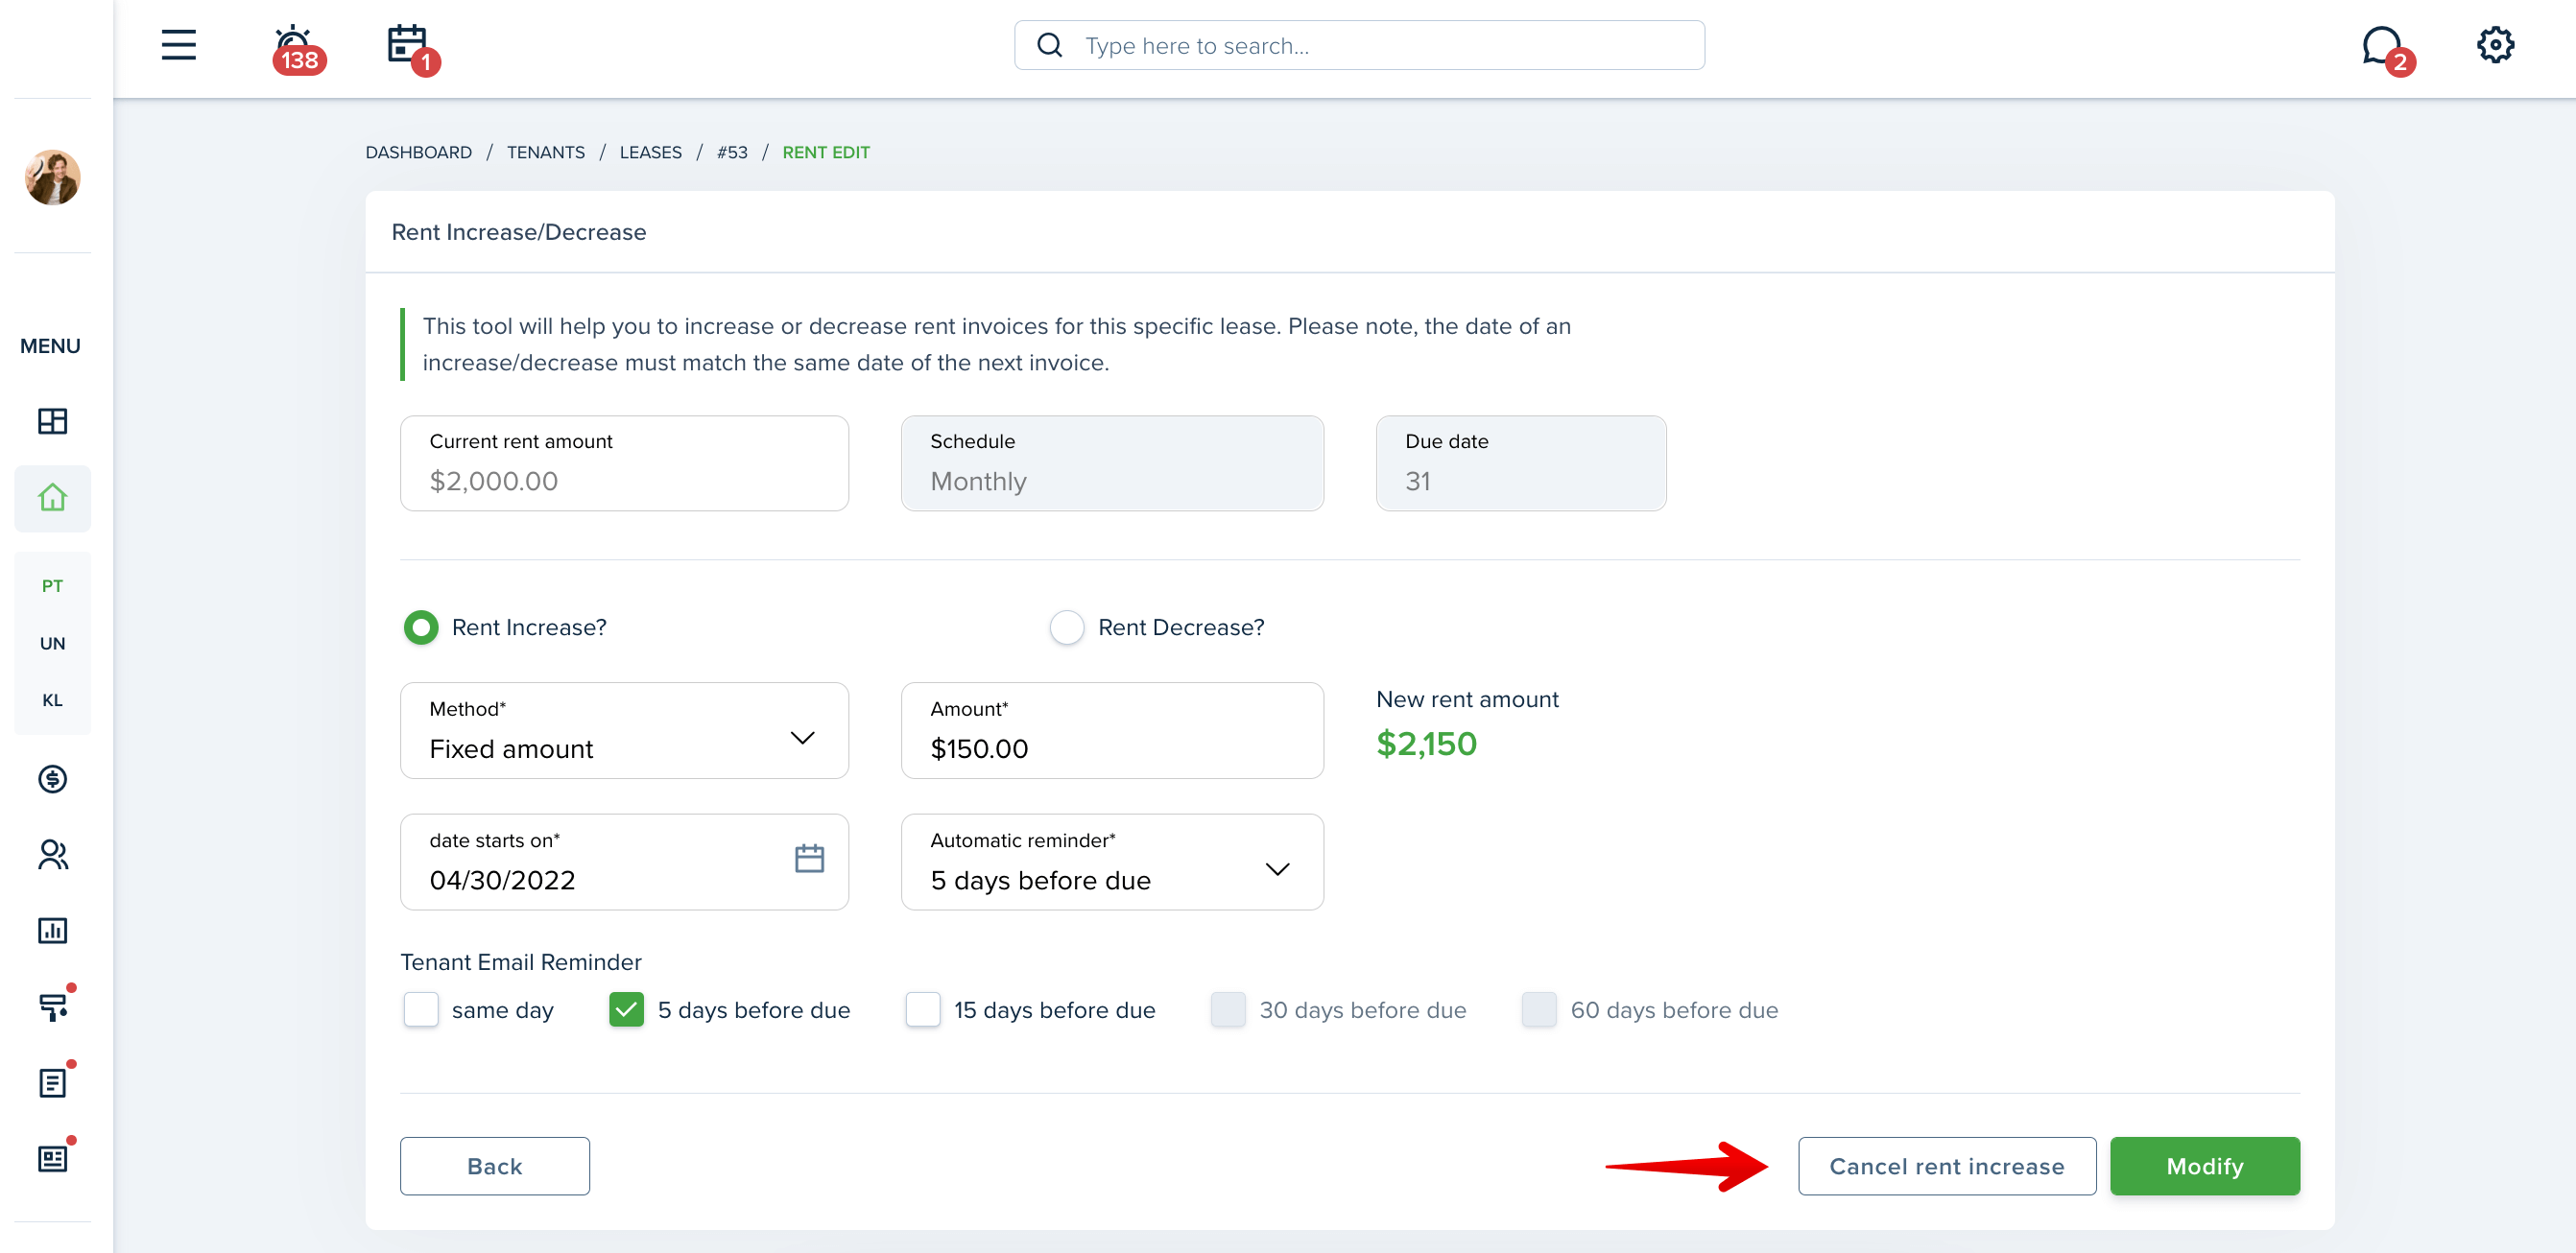
Task: Select the KL sidebar submenu item
Action: click(52, 700)
